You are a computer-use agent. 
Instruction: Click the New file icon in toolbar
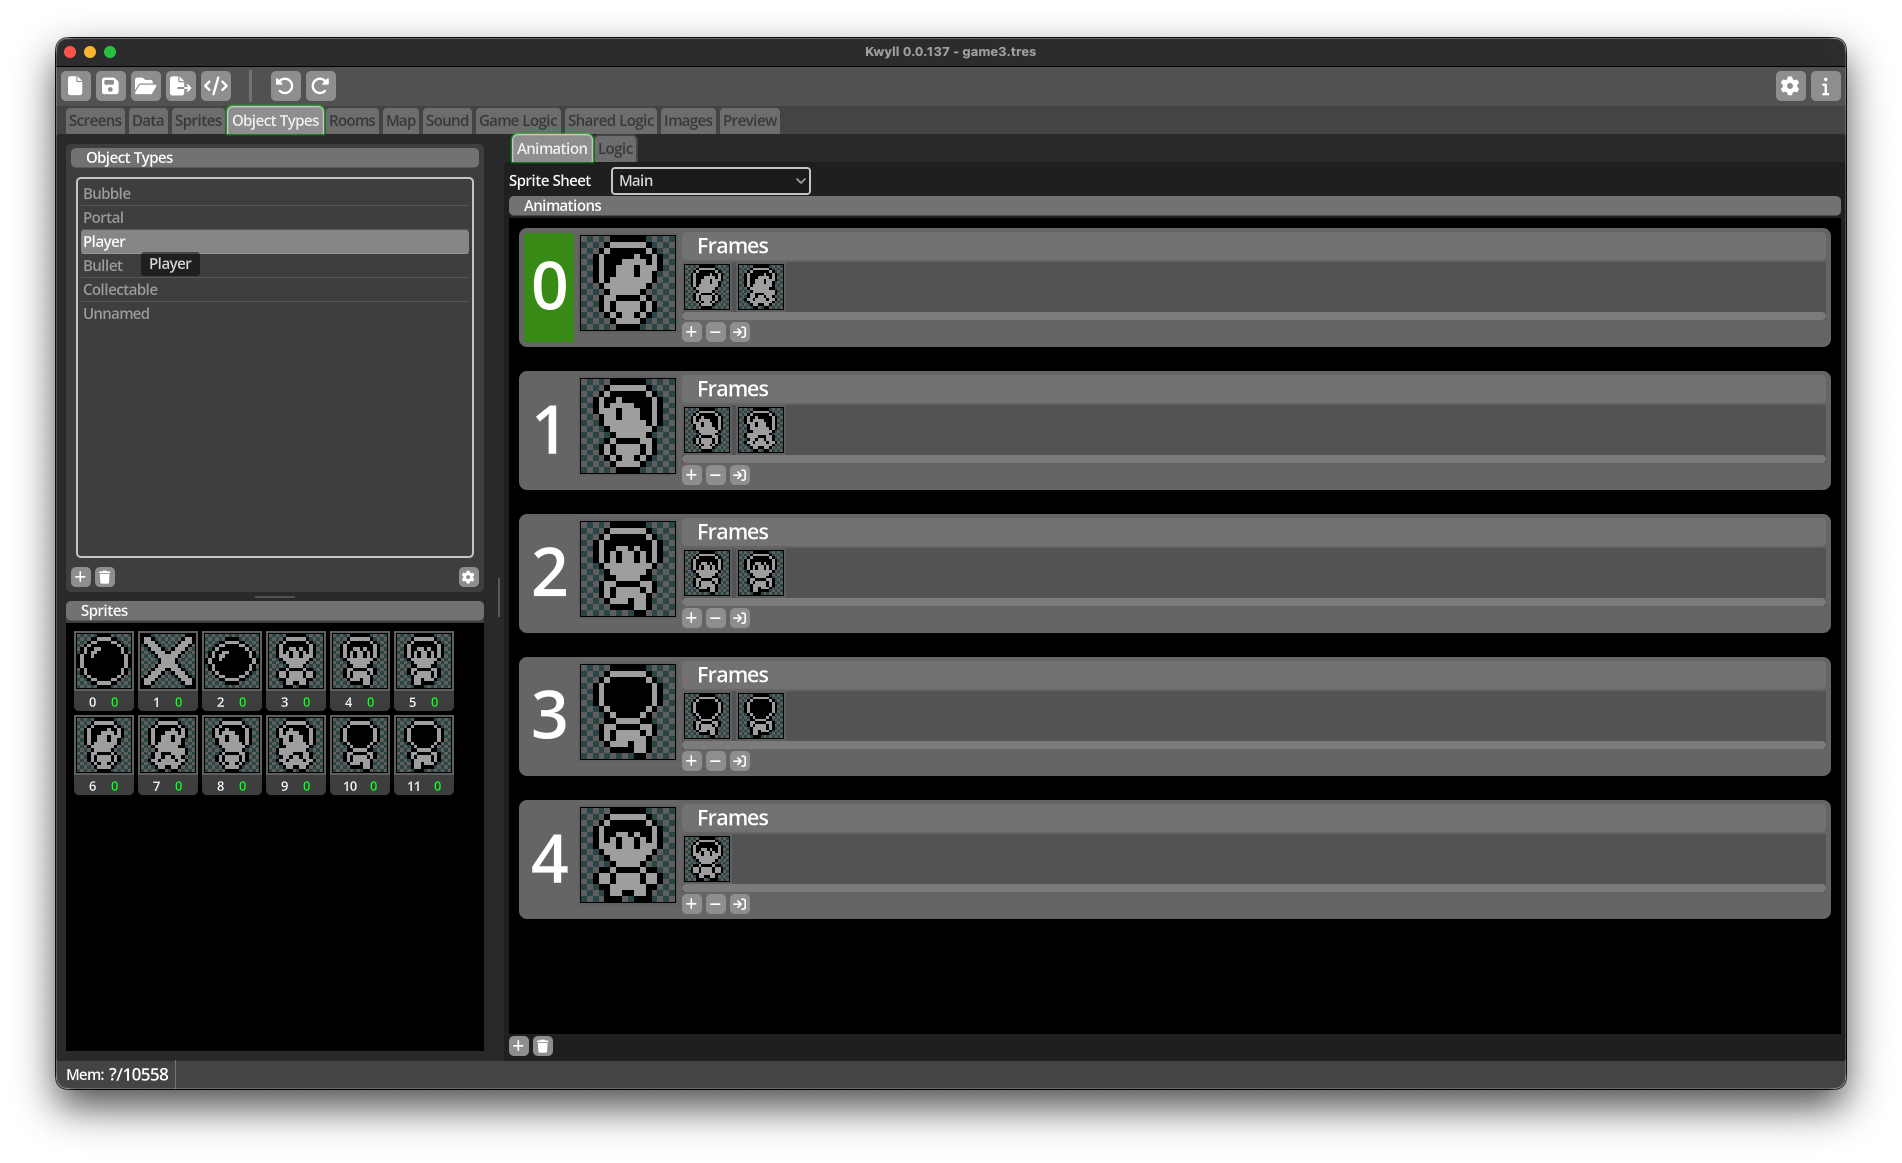tap(76, 86)
